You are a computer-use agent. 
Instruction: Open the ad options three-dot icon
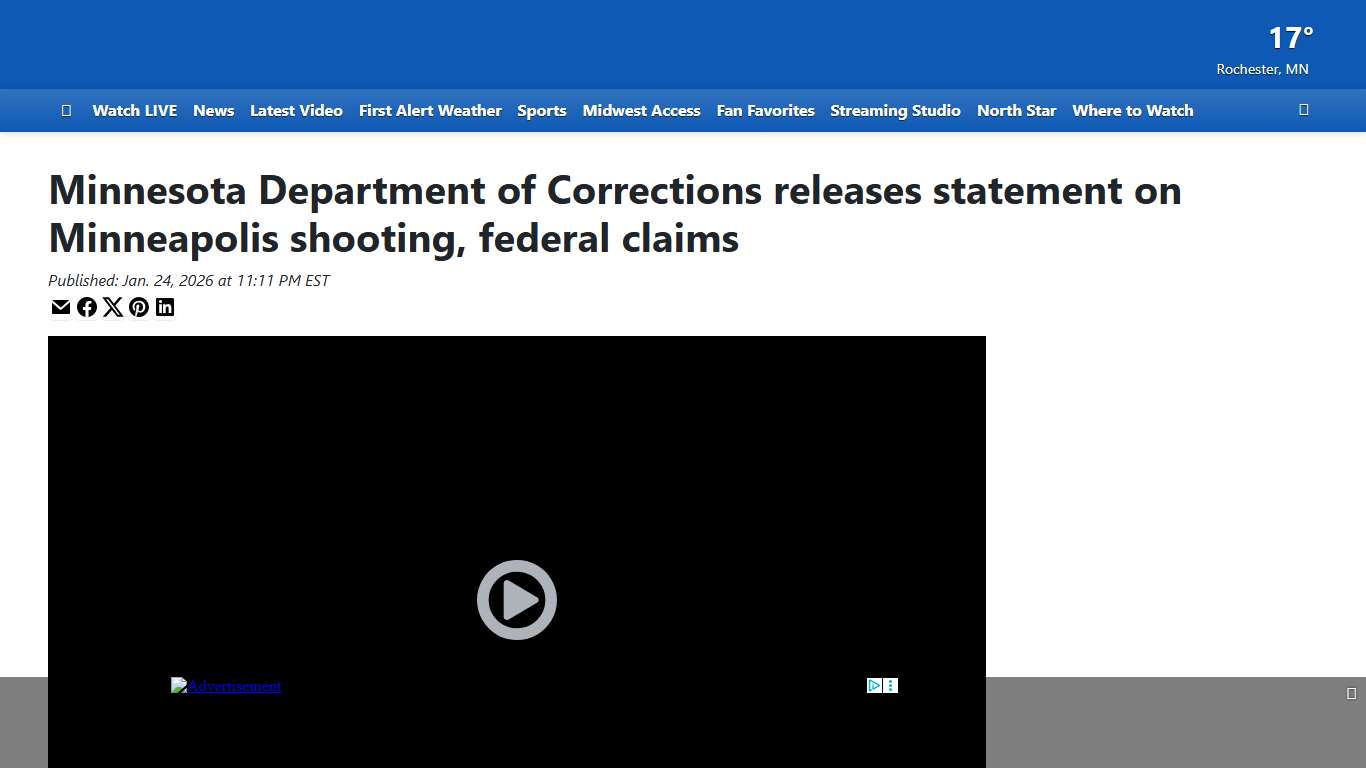point(890,684)
